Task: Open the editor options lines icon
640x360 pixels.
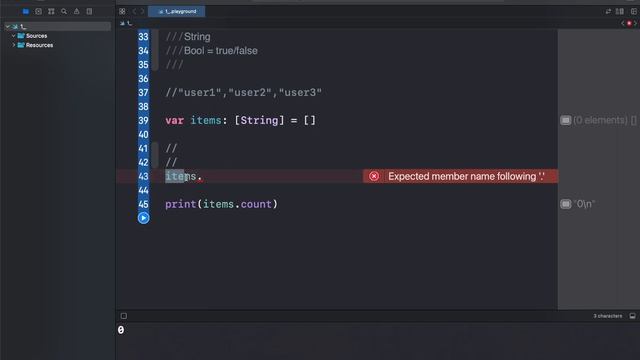Action: click(620, 11)
